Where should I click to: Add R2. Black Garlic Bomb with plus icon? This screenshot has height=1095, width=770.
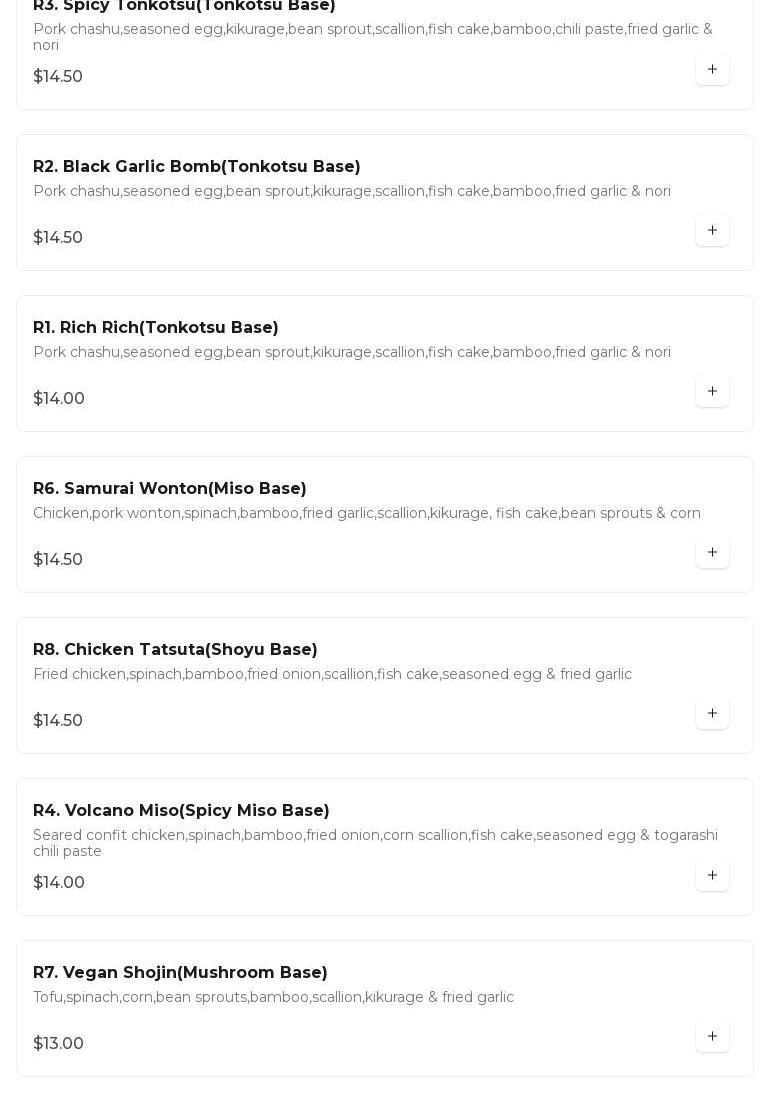coord(712,231)
